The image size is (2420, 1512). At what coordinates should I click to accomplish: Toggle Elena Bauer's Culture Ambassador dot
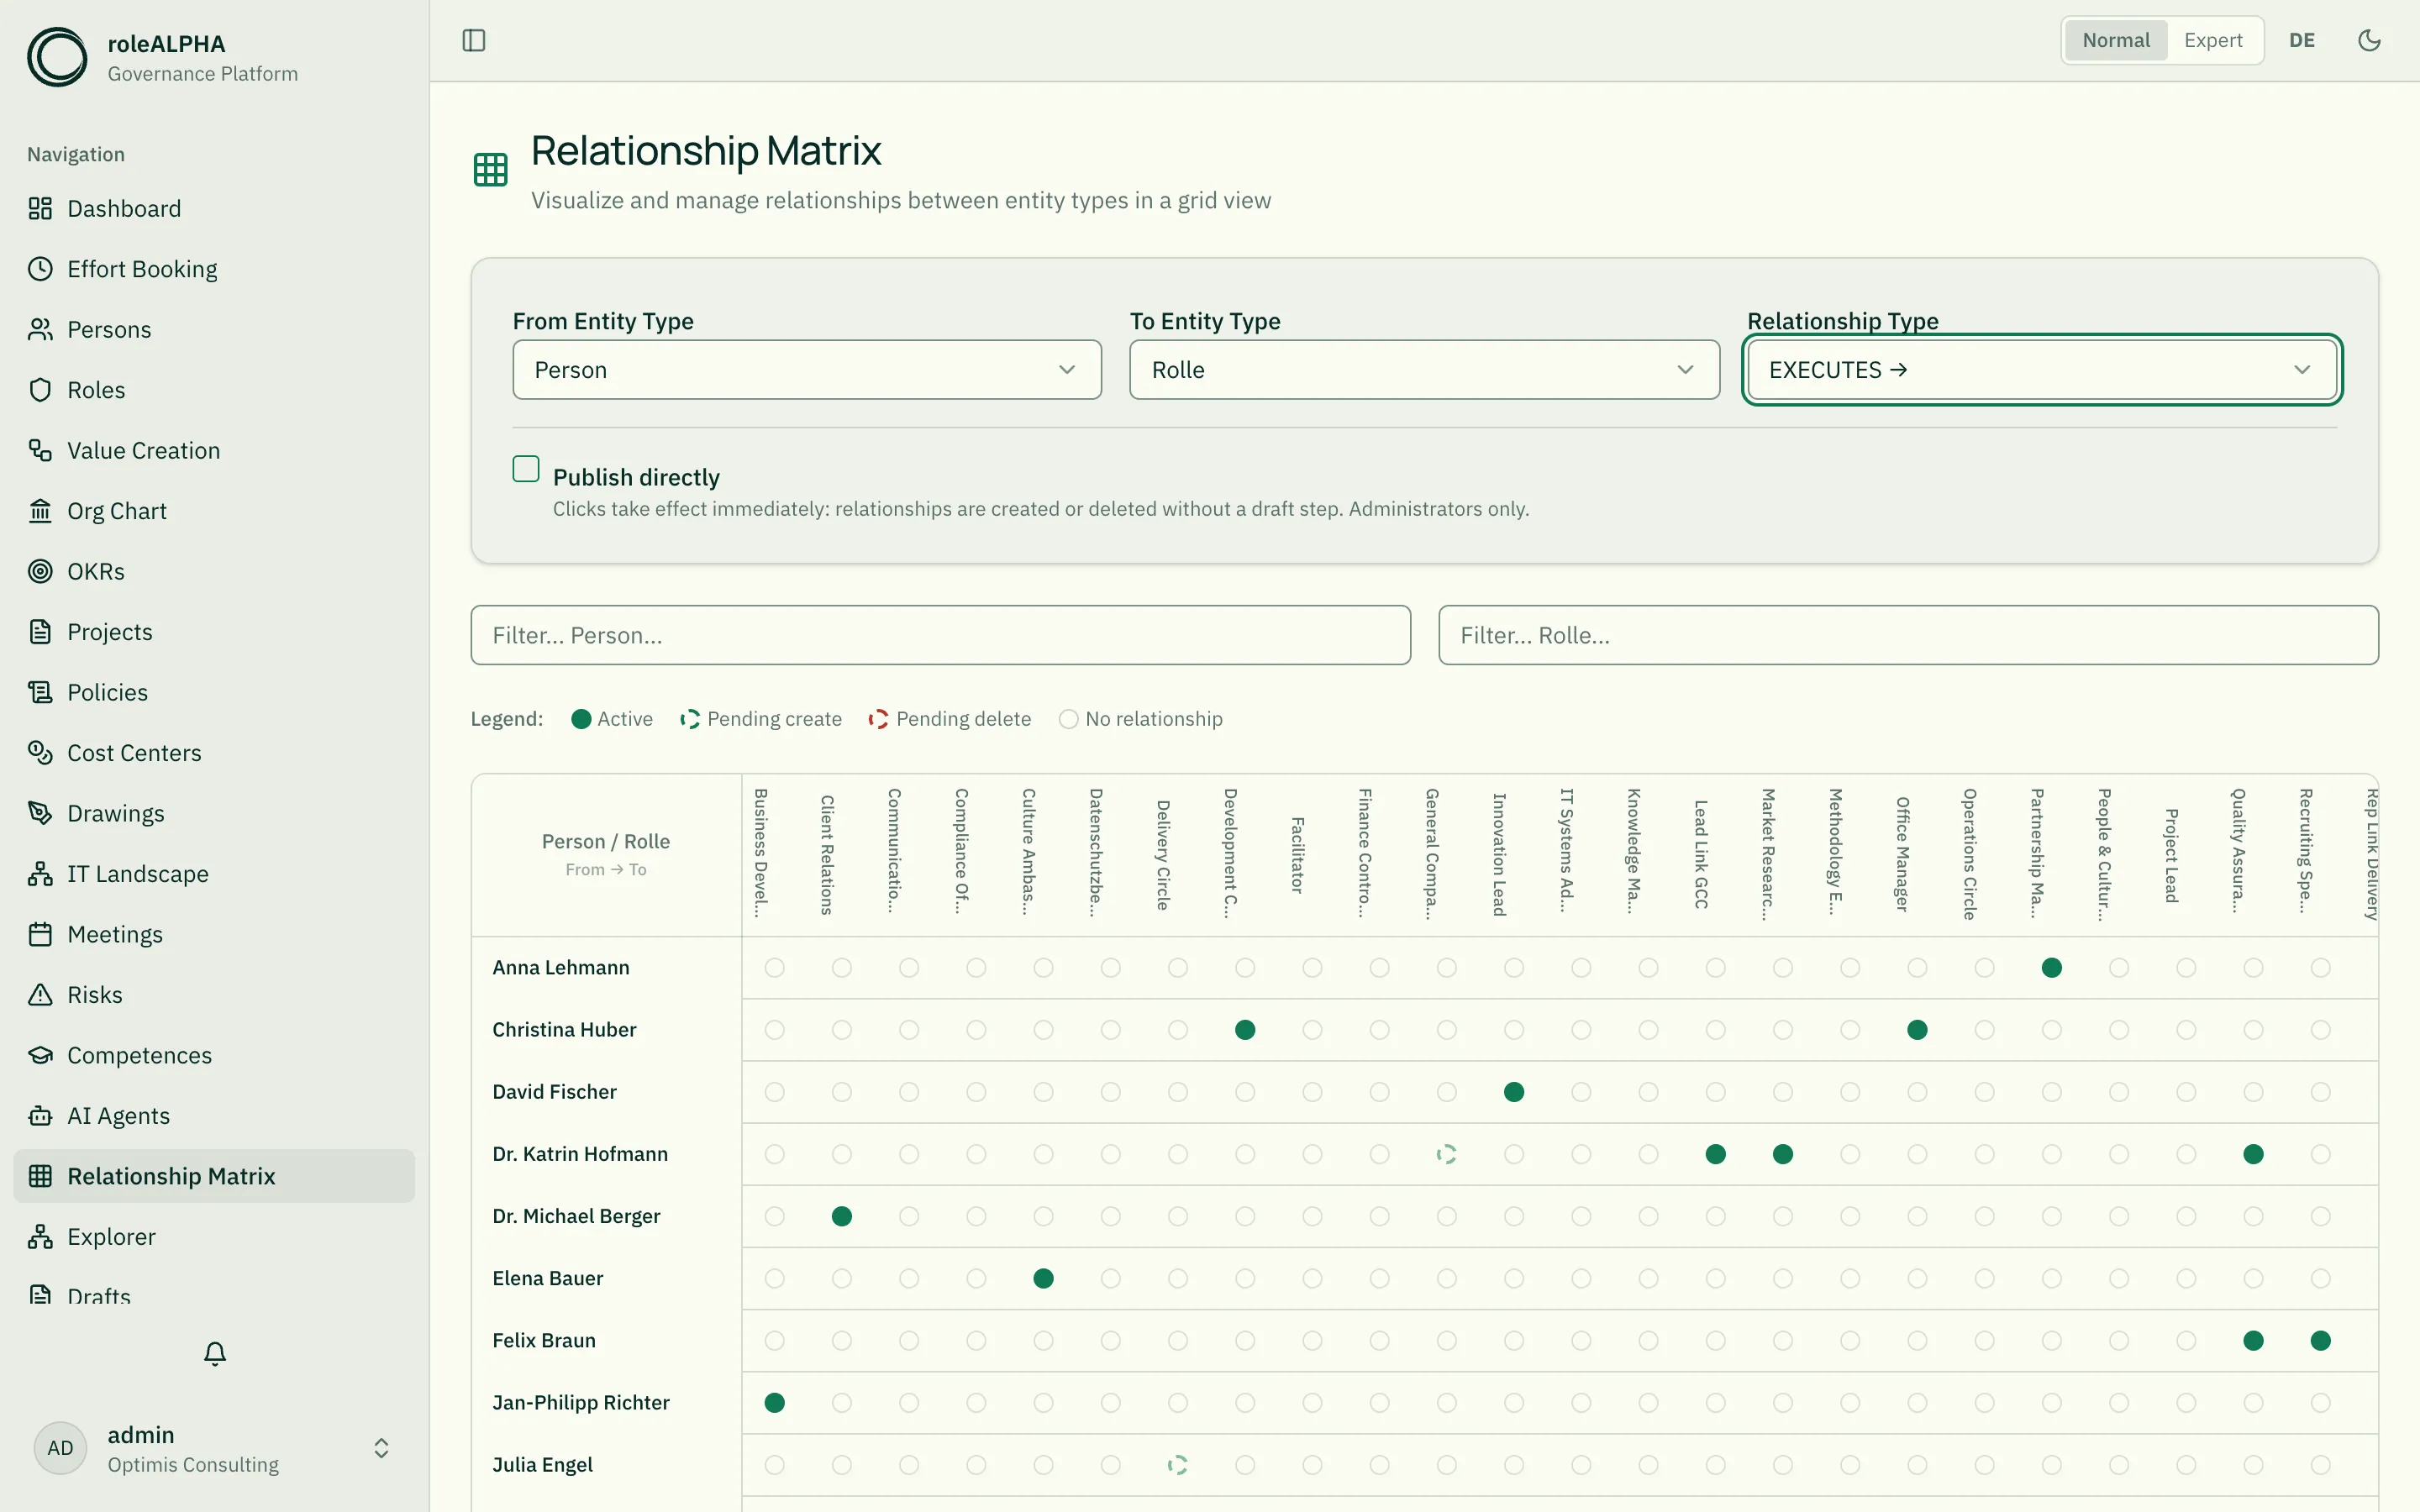click(x=1043, y=1278)
